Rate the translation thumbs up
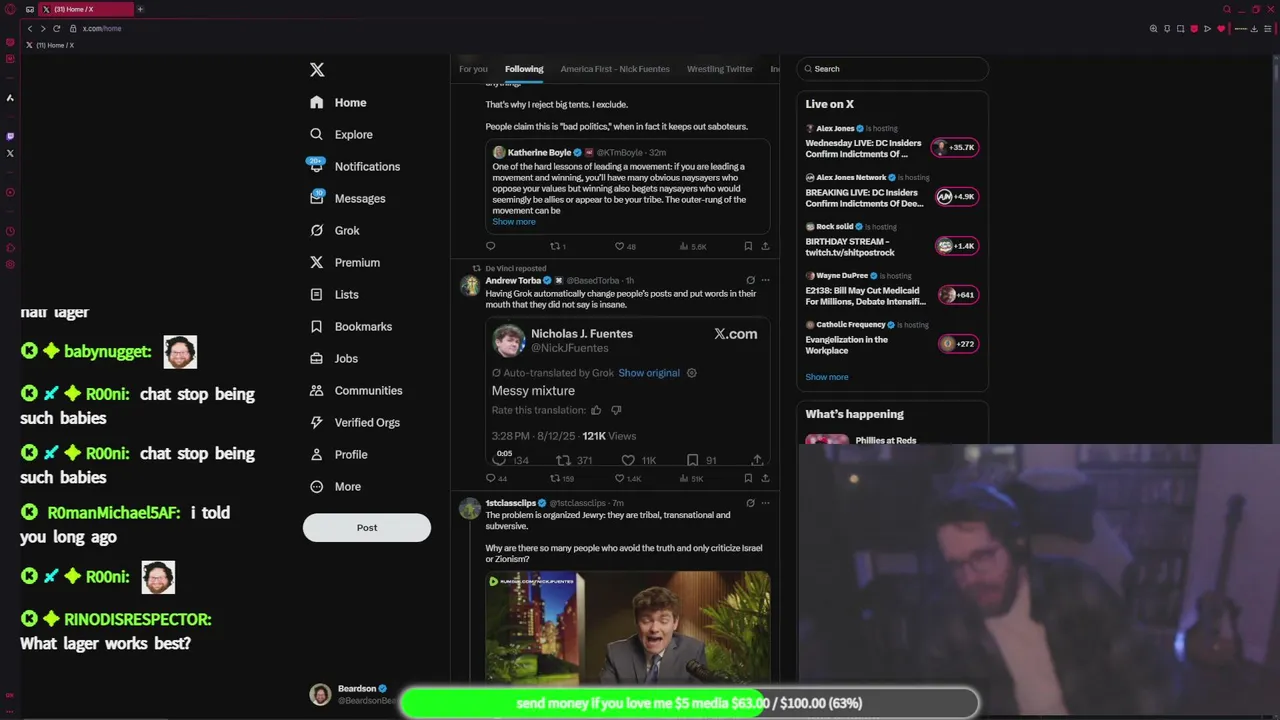Screen dimensions: 1280x720 coord(596,410)
